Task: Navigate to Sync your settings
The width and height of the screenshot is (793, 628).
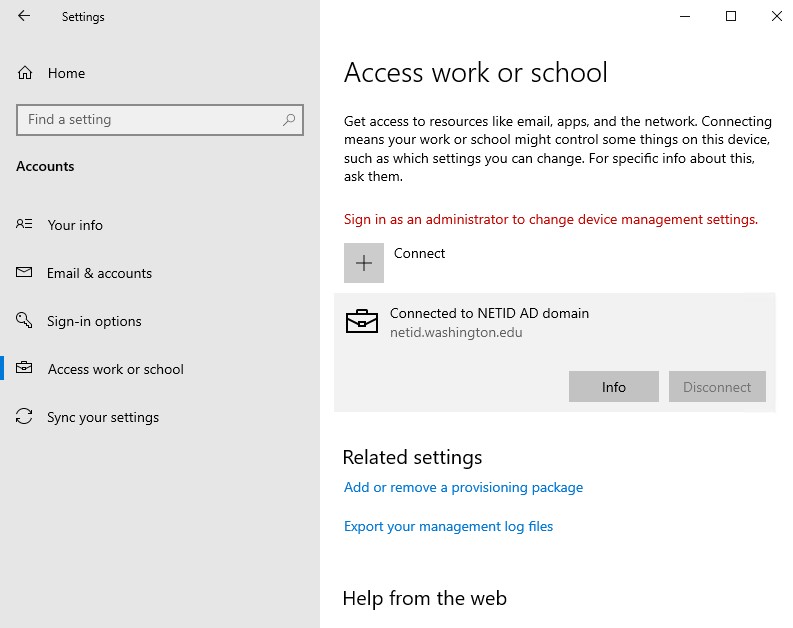Action: [103, 417]
